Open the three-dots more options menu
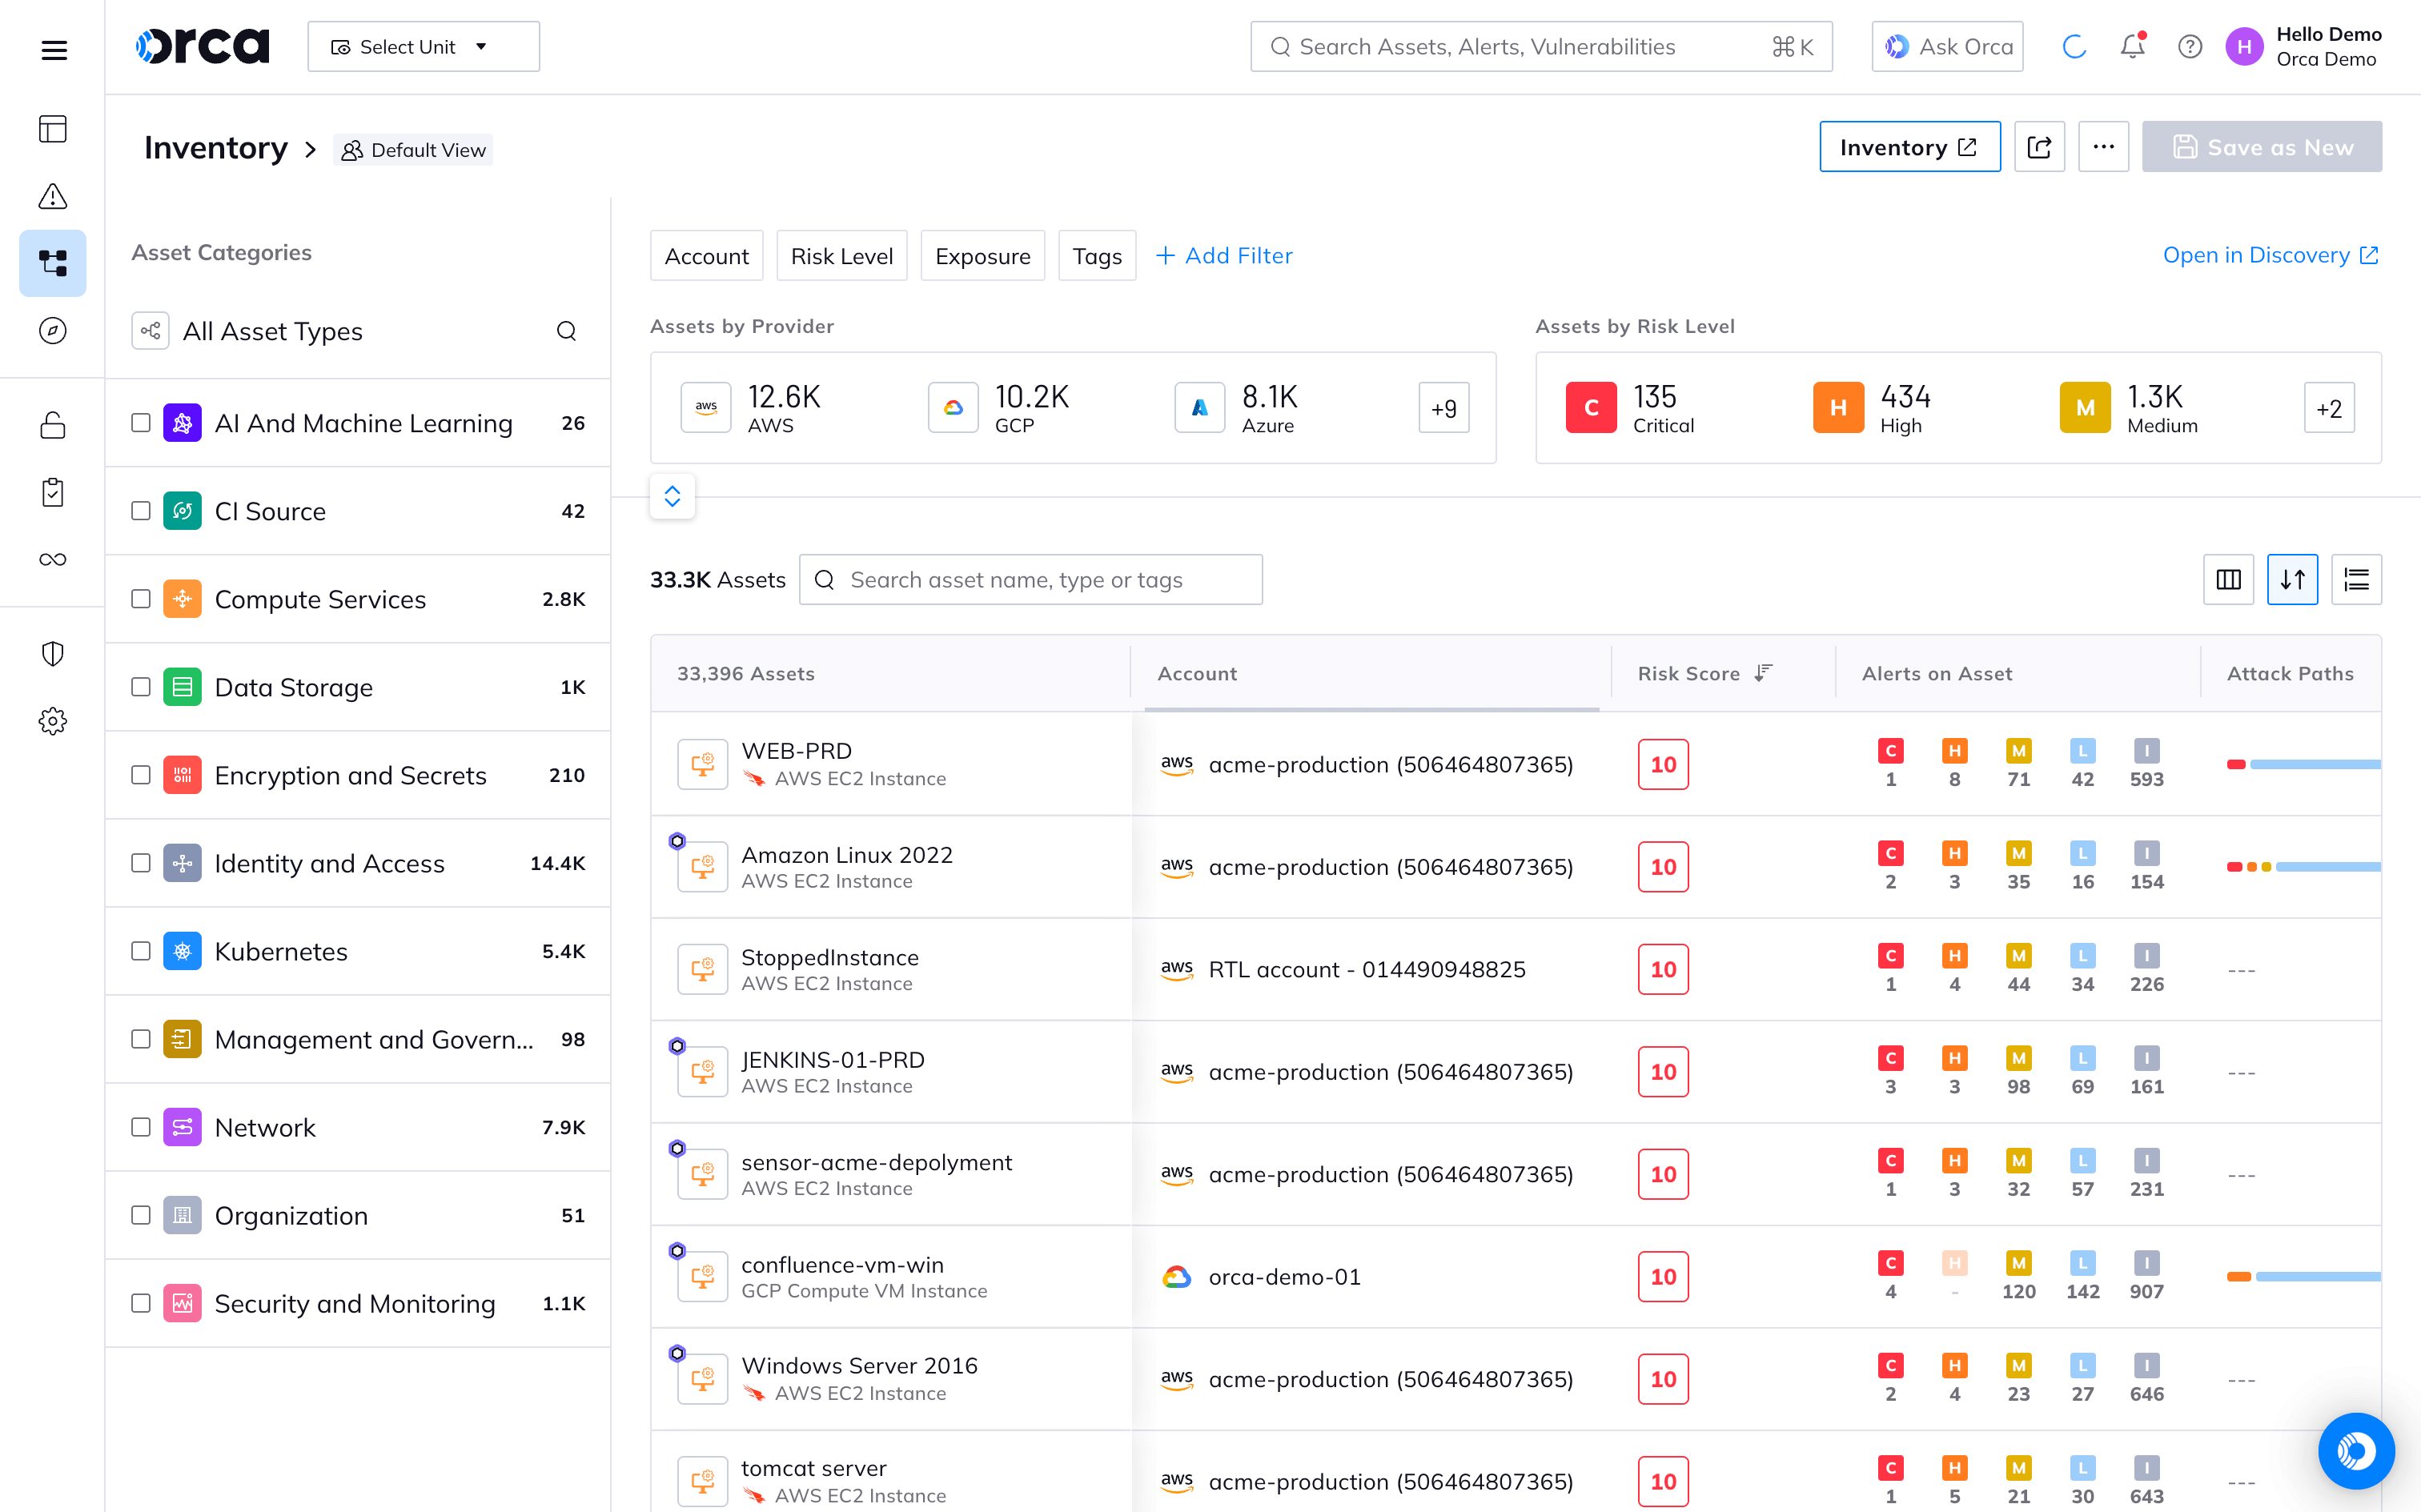The height and width of the screenshot is (1512, 2421). (2103, 147)
